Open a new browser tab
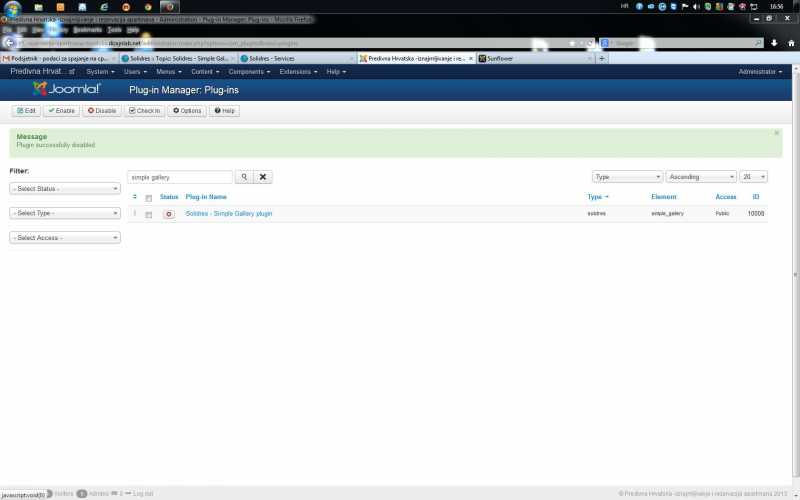This screenshot has width=800, height=500. 601,59
